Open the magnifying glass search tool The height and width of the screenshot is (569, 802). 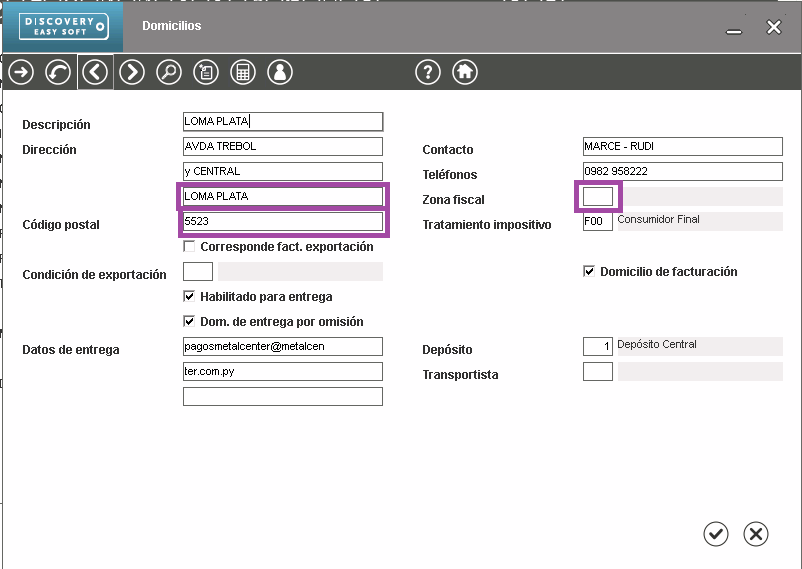169,72
